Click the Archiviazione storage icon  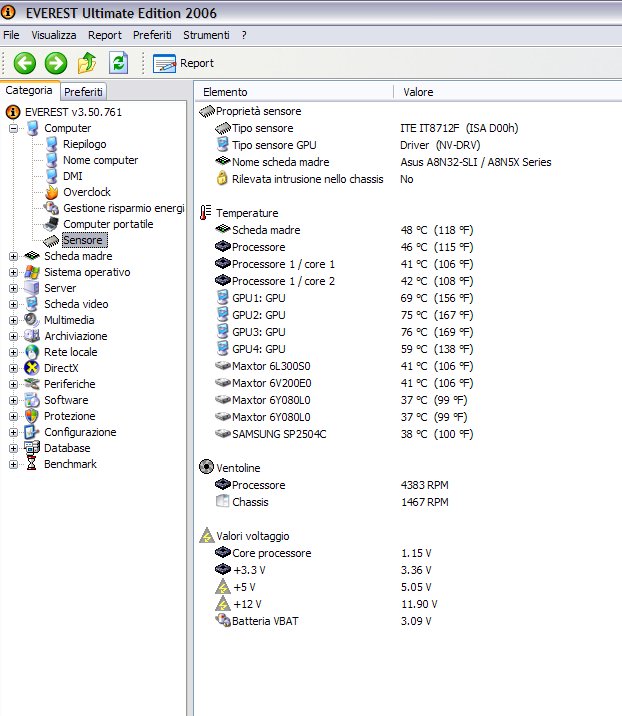(32, 336)
